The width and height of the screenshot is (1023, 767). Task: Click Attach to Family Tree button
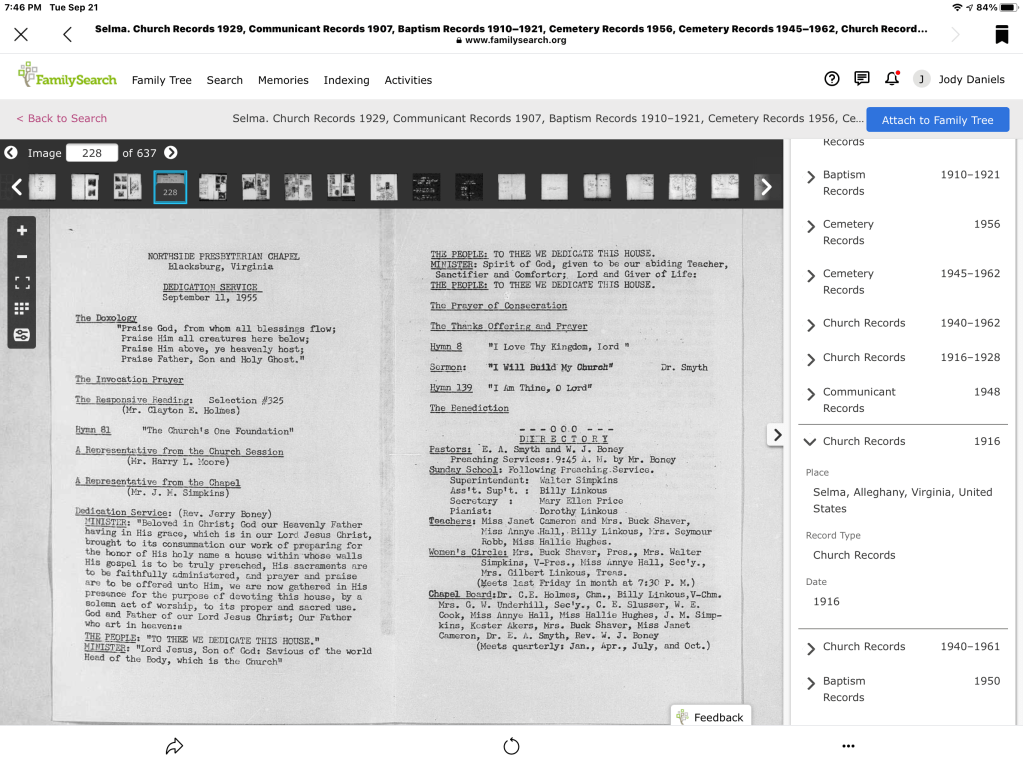(x=937, y=120)
